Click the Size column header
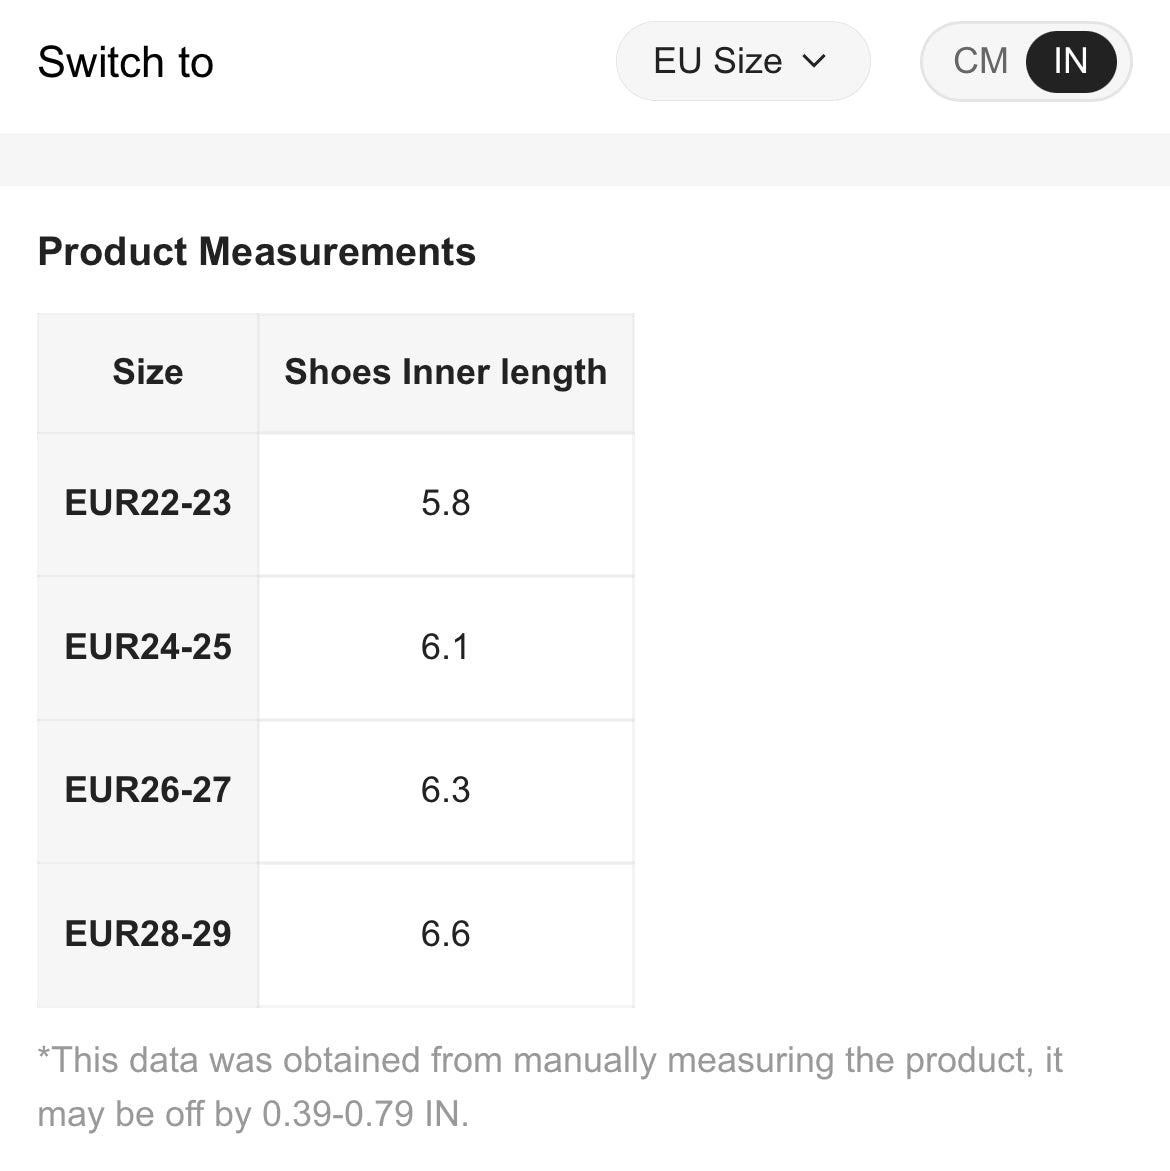The image size is (1170, 1171). click(x=148, y=372)
